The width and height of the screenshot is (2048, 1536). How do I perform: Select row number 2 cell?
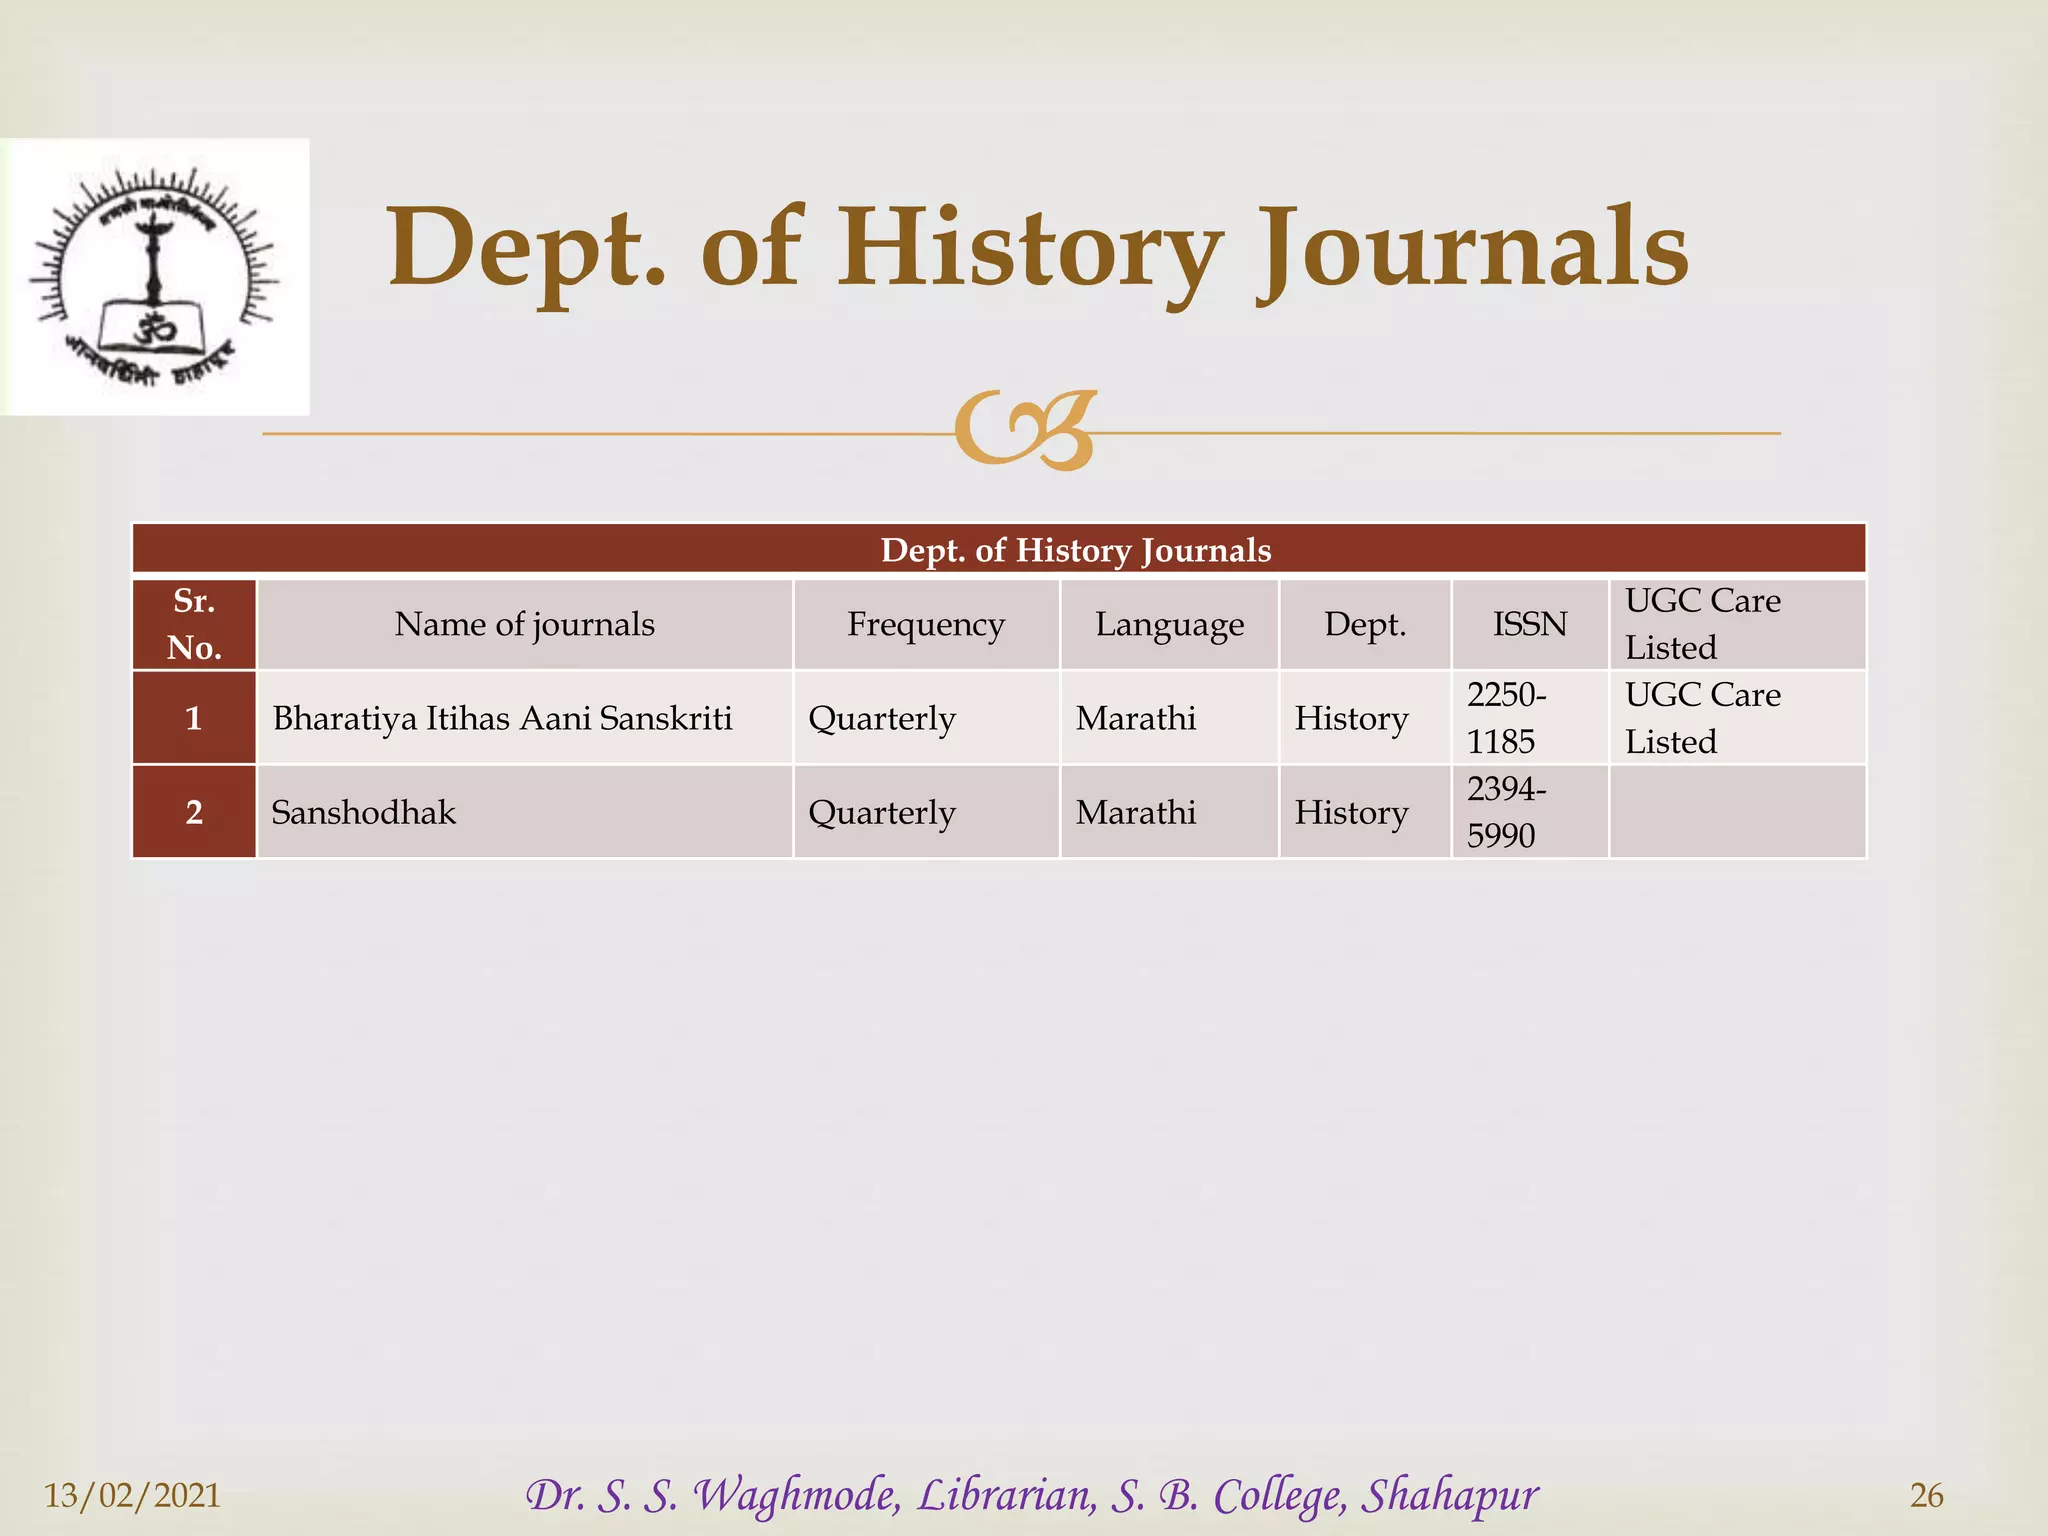[194, 812]
